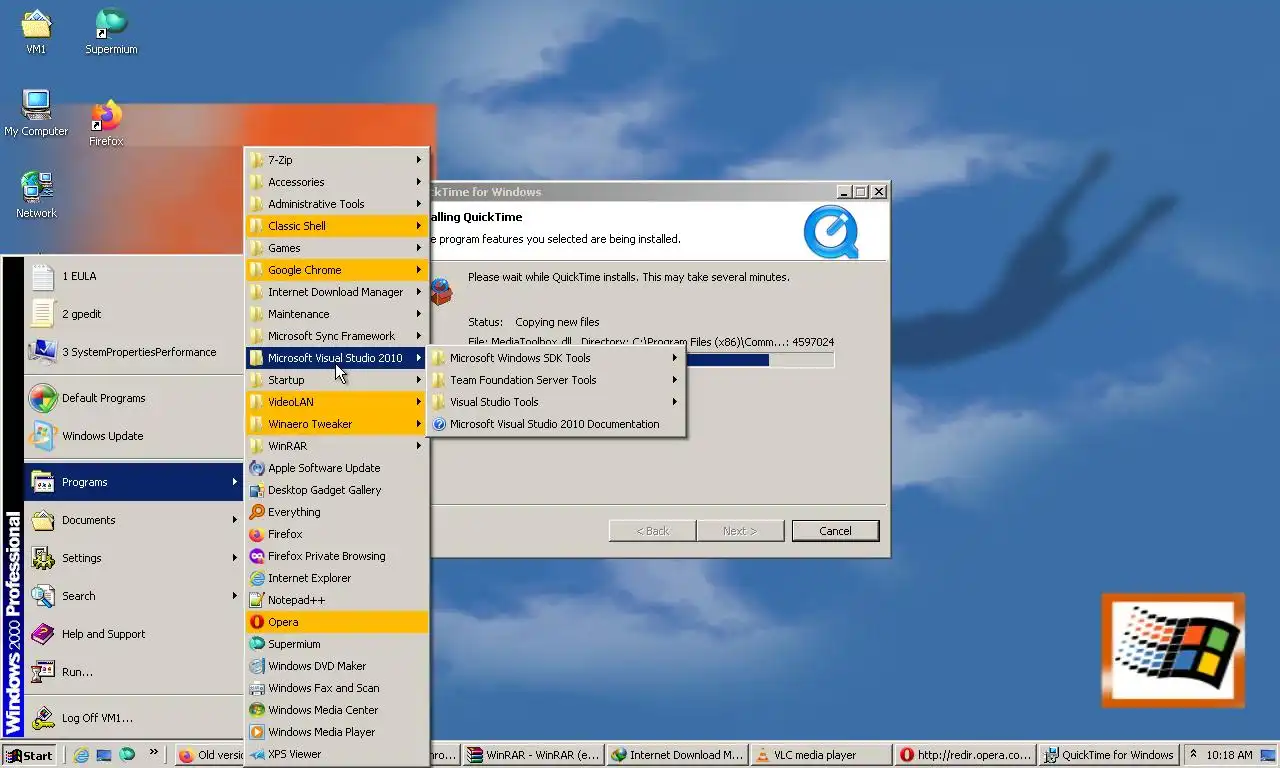Switch to the VLC media player taskbar button
The image size is (1280, 768).
820,755
